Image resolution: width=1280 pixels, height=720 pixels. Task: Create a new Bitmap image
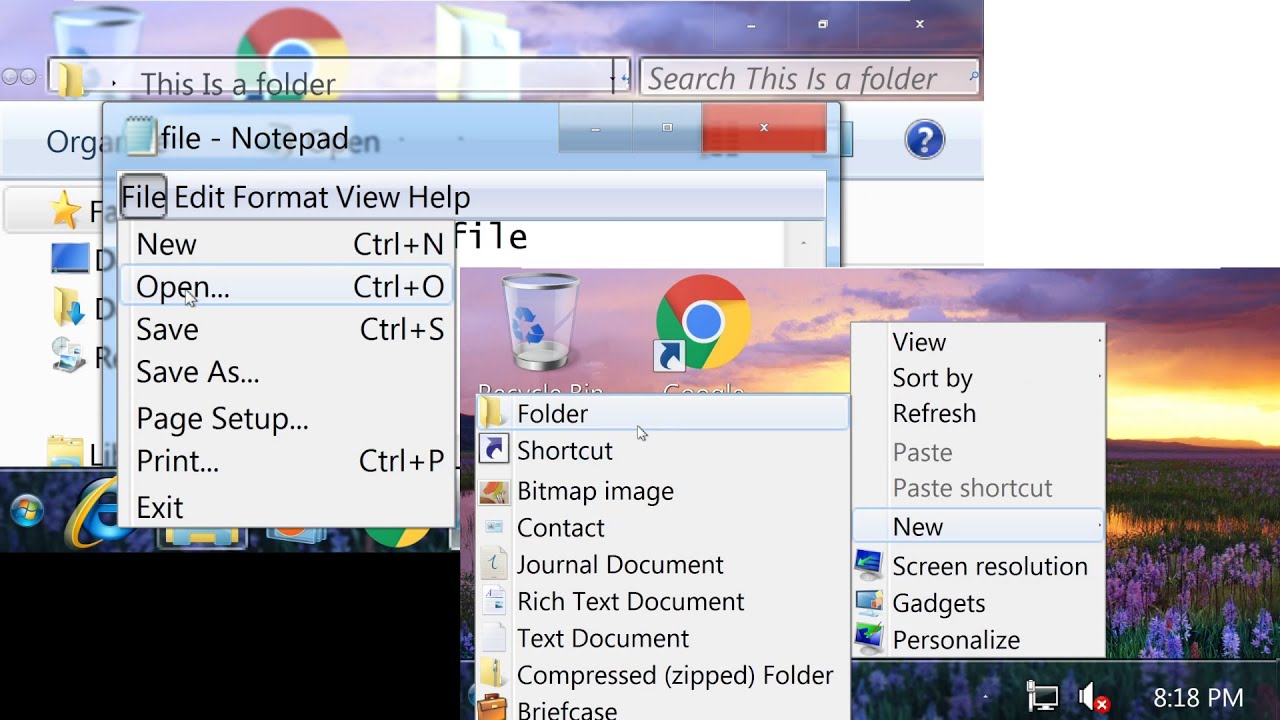pos(662,491)
